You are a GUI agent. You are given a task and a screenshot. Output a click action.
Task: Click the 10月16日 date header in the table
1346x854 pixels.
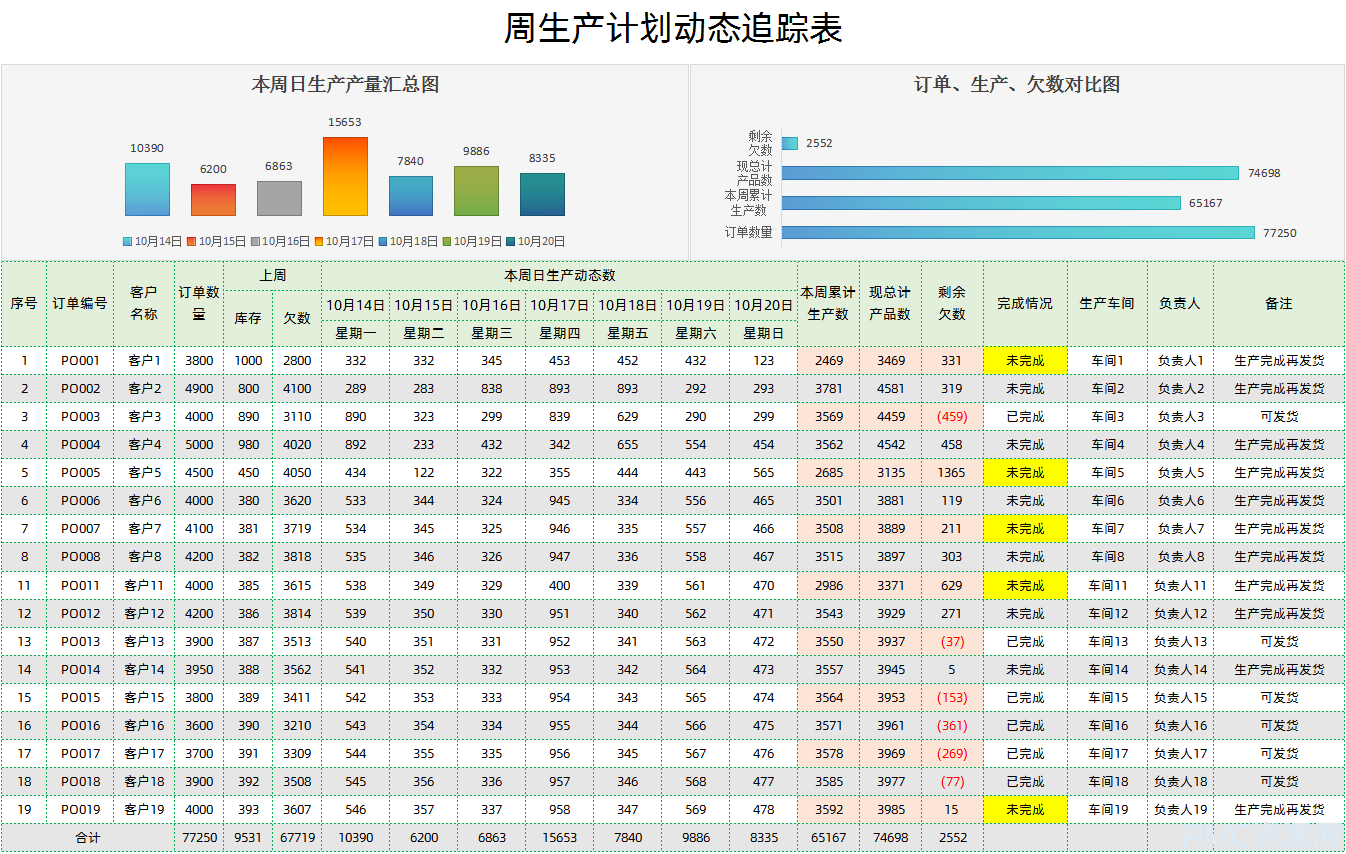click(491, 305)
